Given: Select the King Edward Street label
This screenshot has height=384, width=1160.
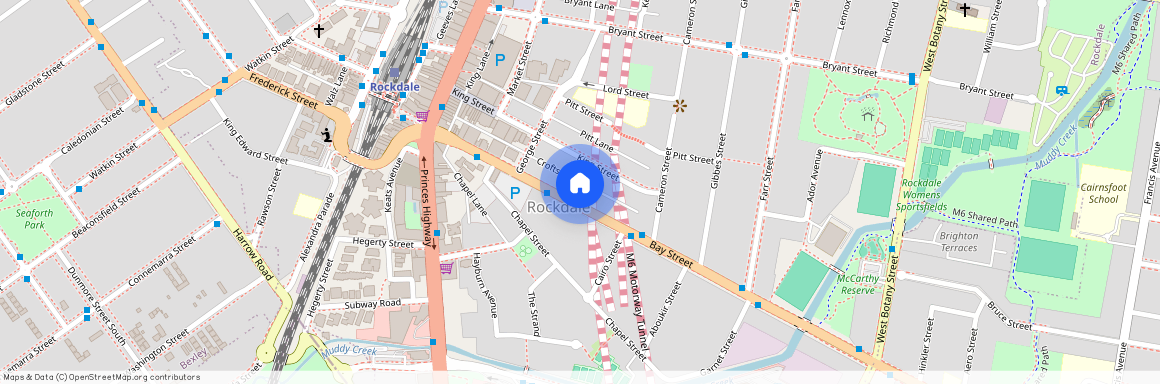Looking at the screenshot, I should click(255, 141).
